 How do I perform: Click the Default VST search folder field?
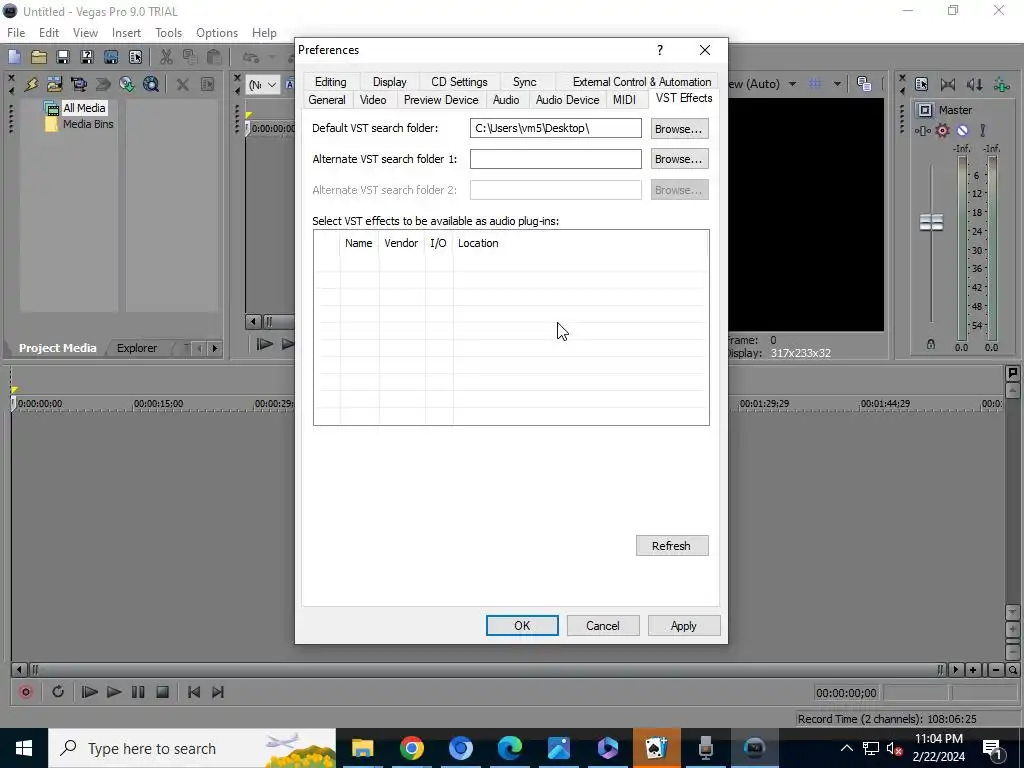point(556,128)
